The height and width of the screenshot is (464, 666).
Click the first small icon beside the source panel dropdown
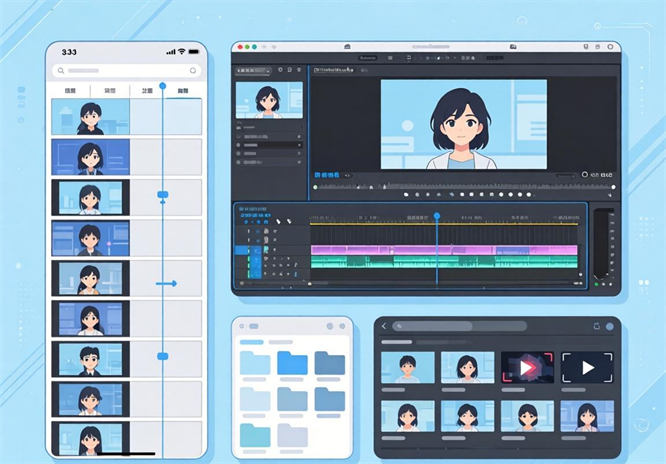[280, 70]
